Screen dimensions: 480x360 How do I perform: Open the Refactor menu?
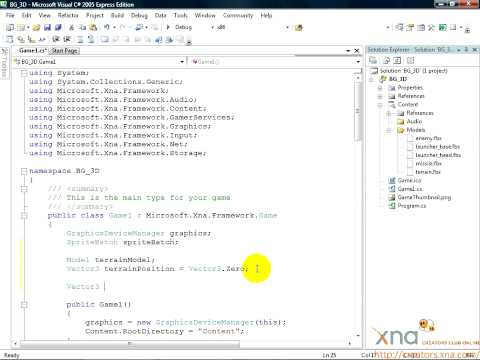68,15
